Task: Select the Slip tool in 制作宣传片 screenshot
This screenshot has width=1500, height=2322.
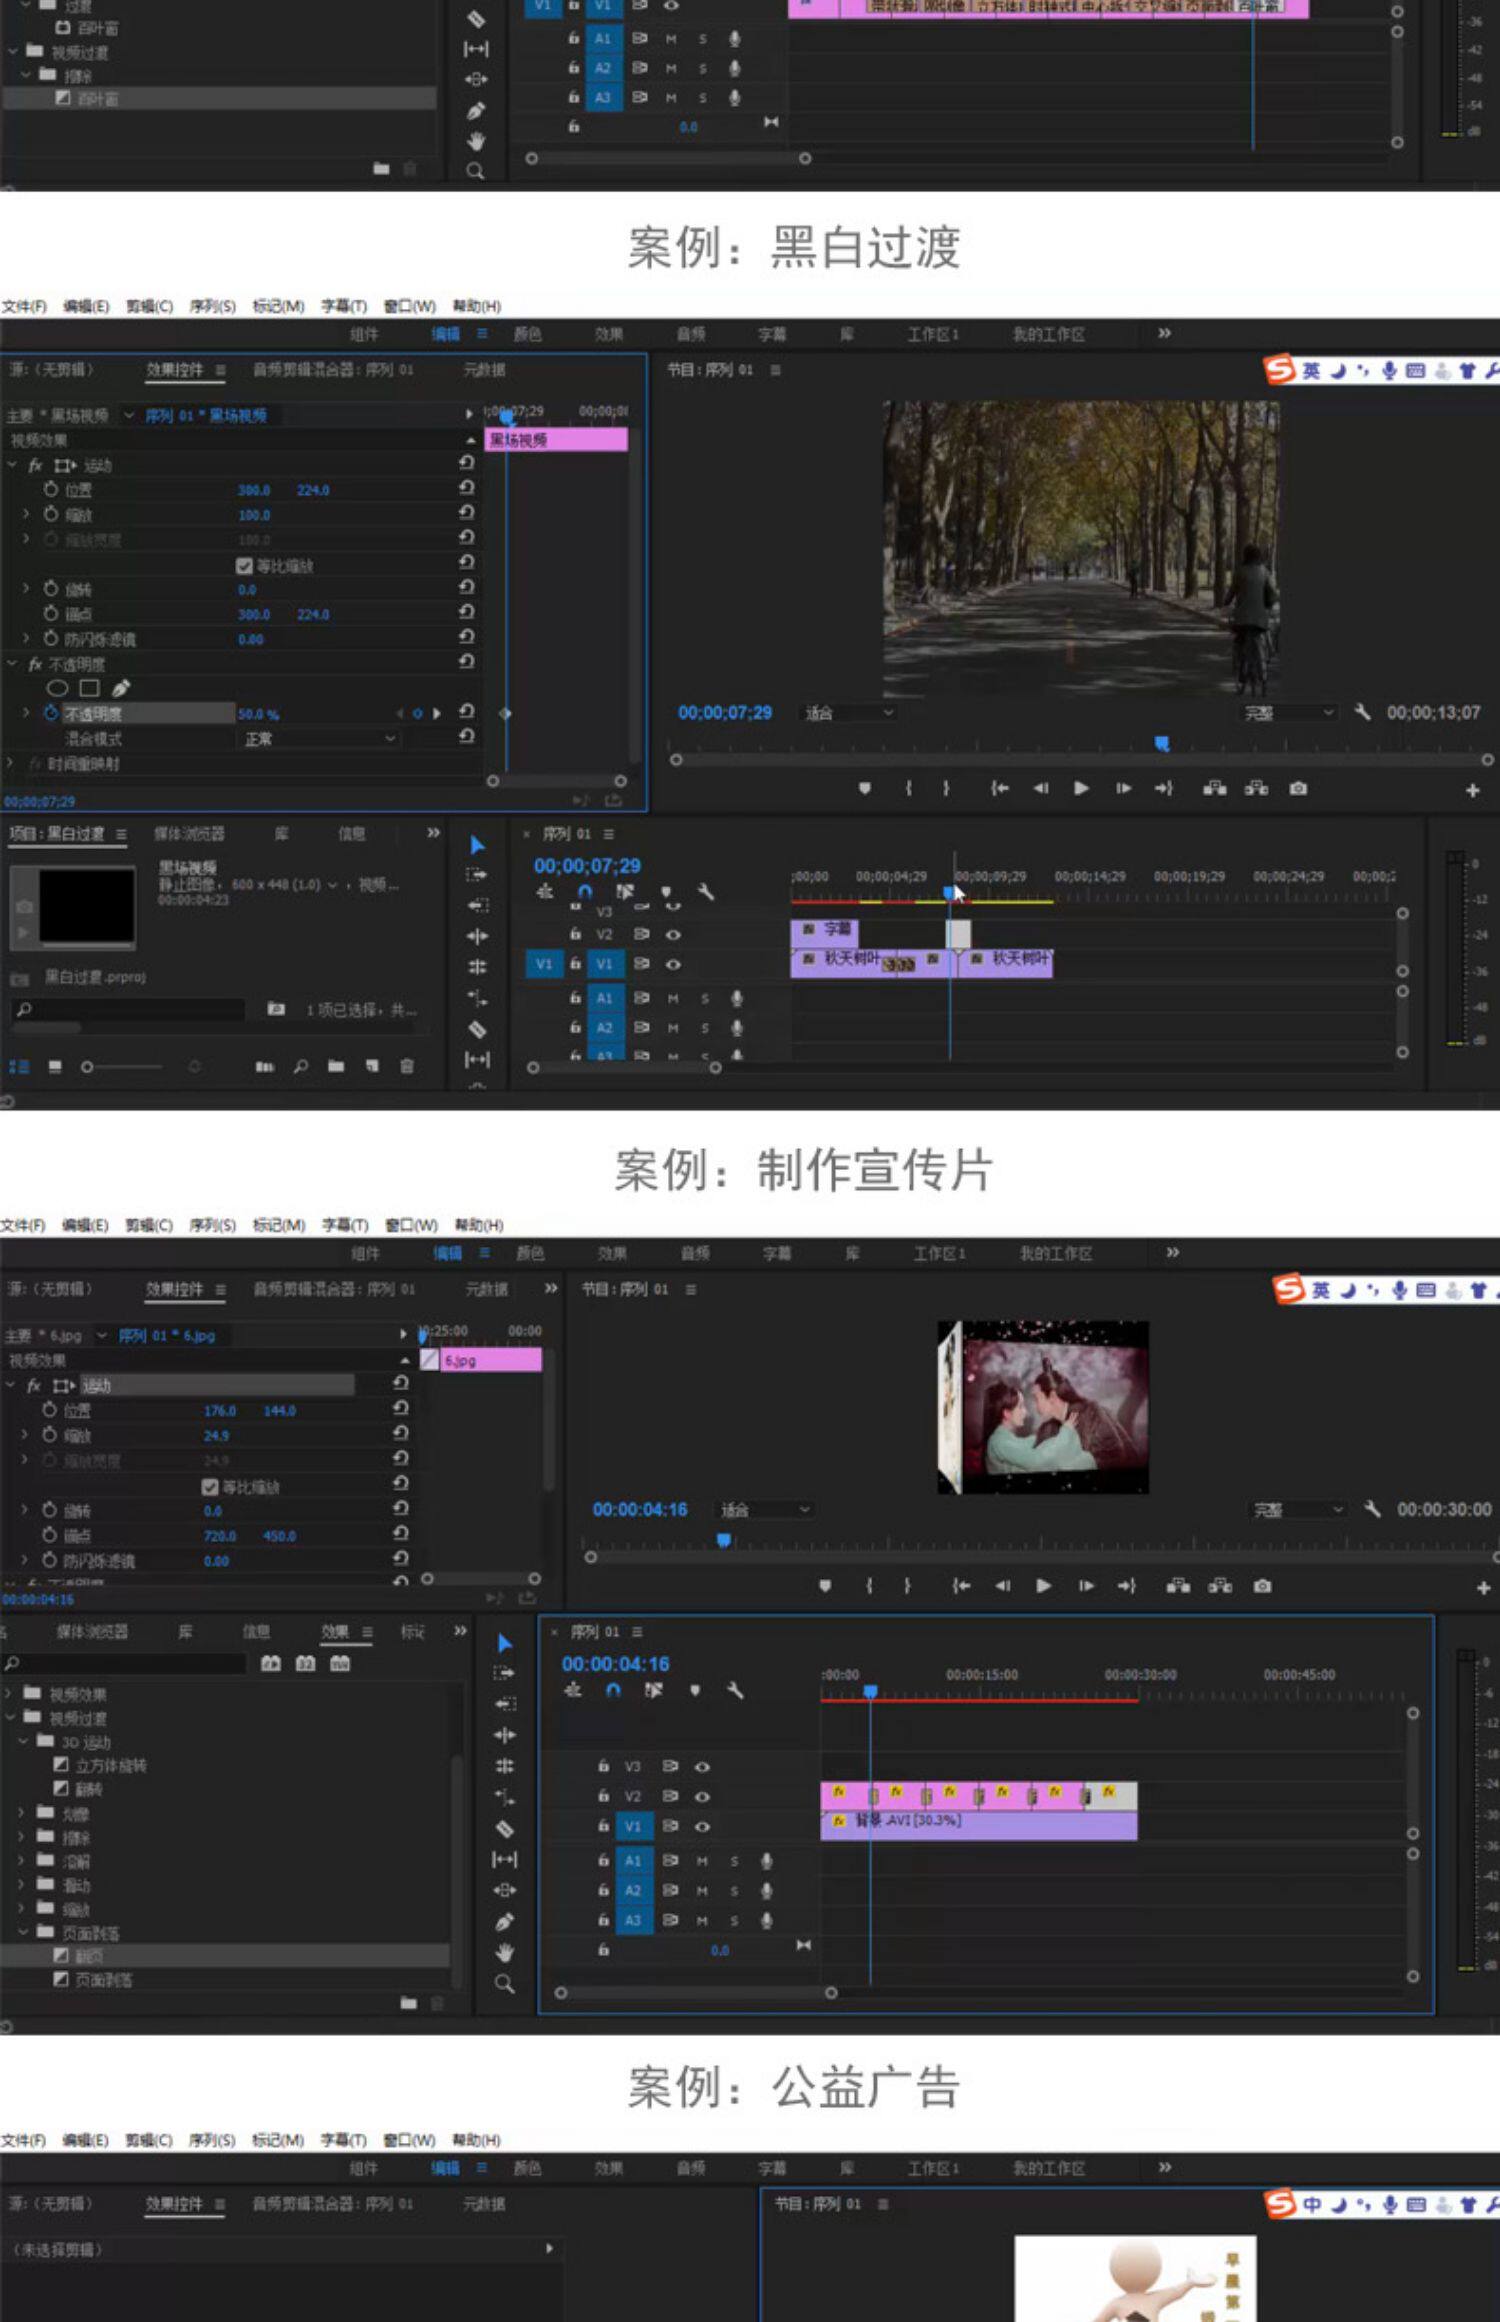Action: tap(505, 1859)
